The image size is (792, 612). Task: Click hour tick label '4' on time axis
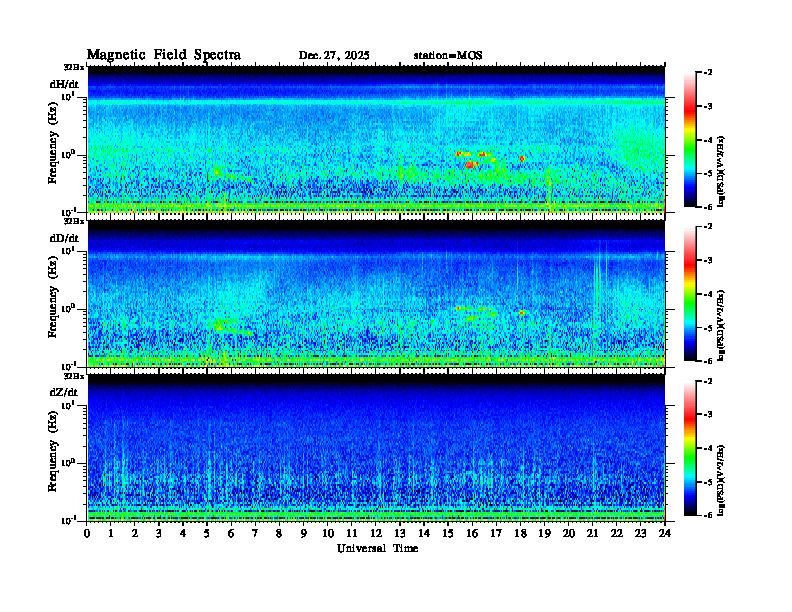(x=183, y=534)
